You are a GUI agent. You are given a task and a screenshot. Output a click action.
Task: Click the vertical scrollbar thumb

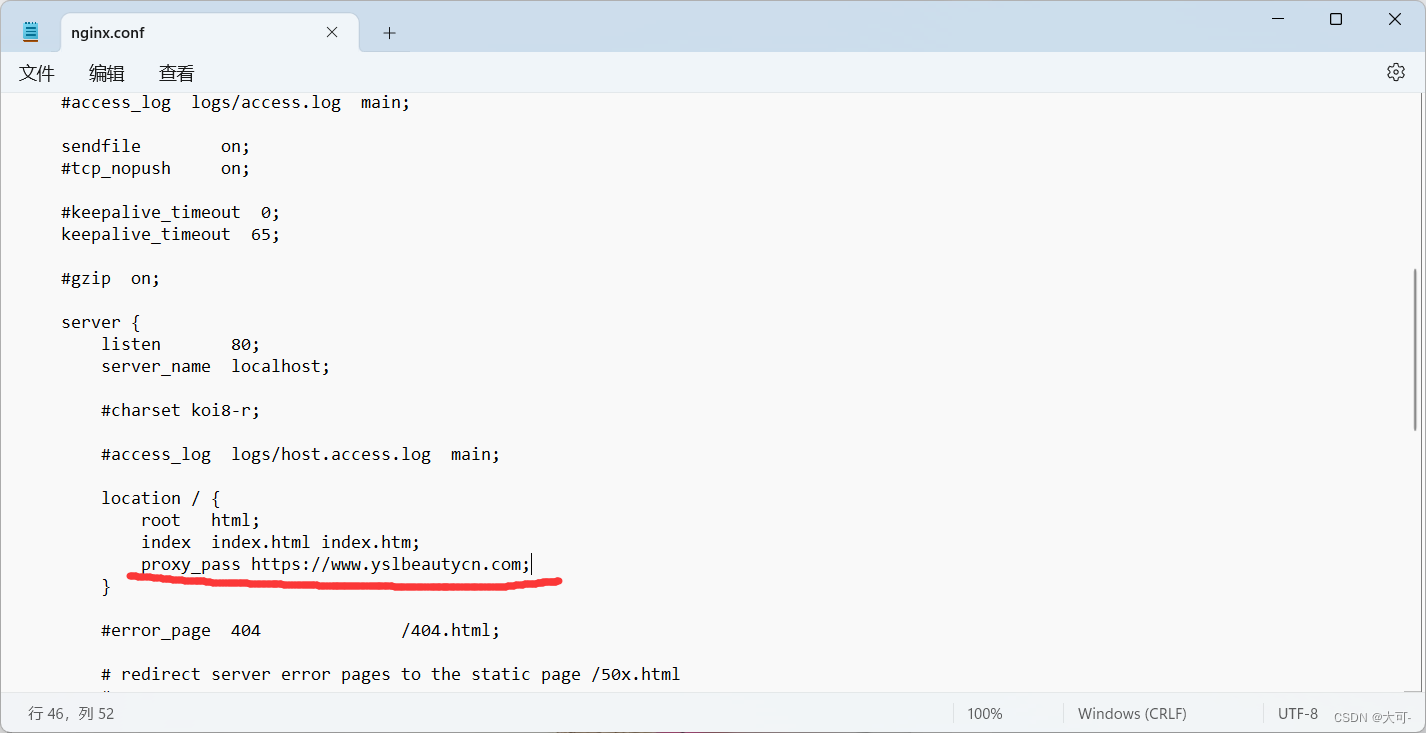tap(1415, 349)
